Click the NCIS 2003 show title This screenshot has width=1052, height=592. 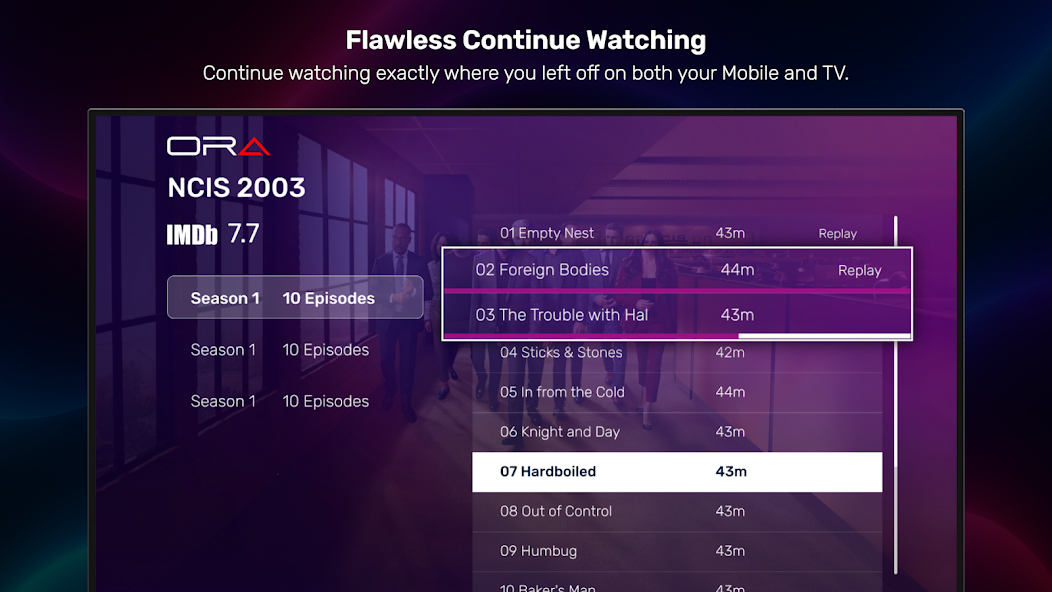coord(236,188)
